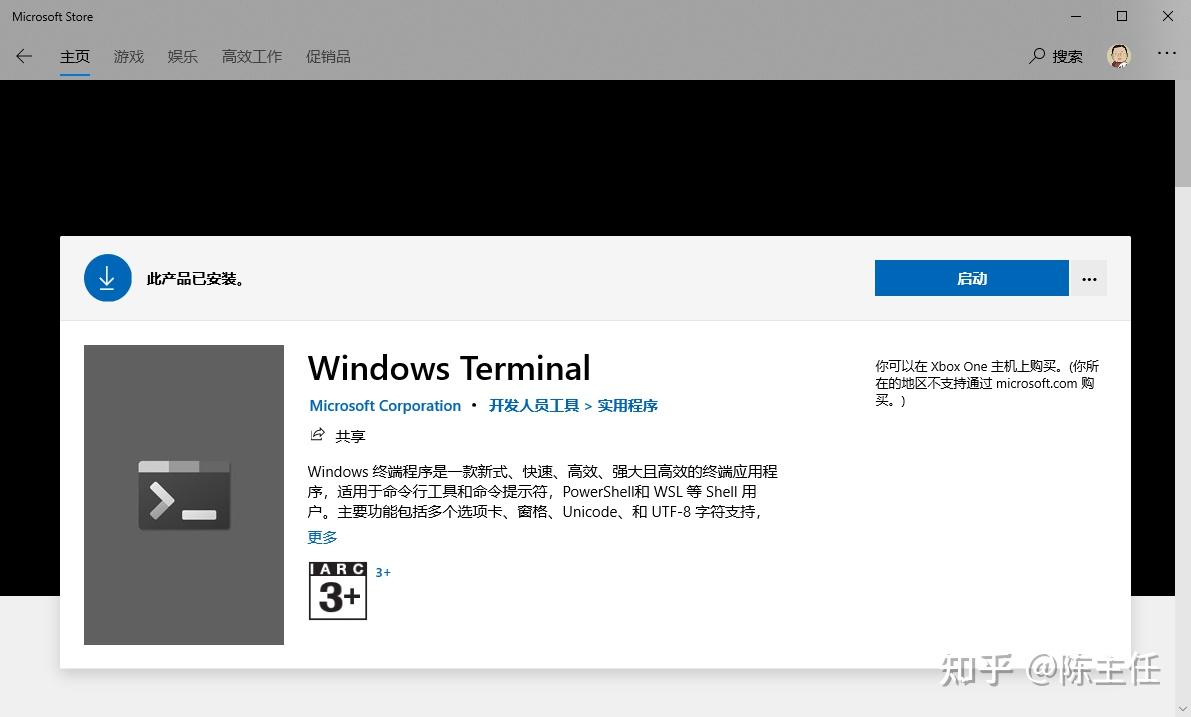Expand the description with 更多
The width and height of the screenshot is (1191, 717).
tap(321, 537)
